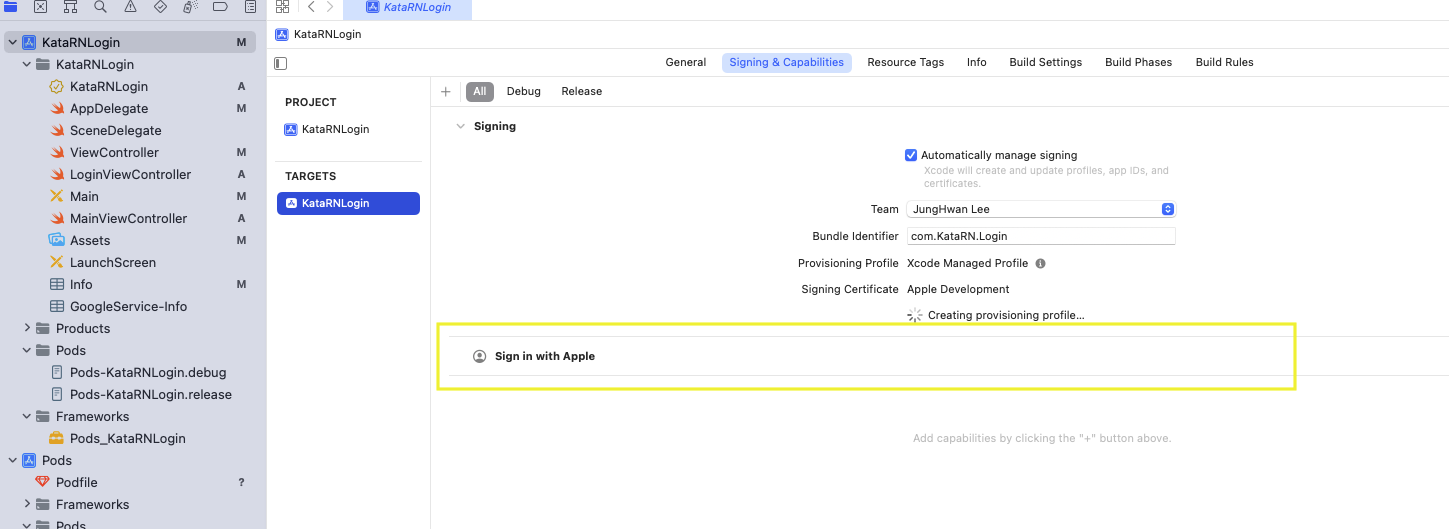Open the Breakpoint navigator
1449x529 pixels.
click(x=220, y=6)
